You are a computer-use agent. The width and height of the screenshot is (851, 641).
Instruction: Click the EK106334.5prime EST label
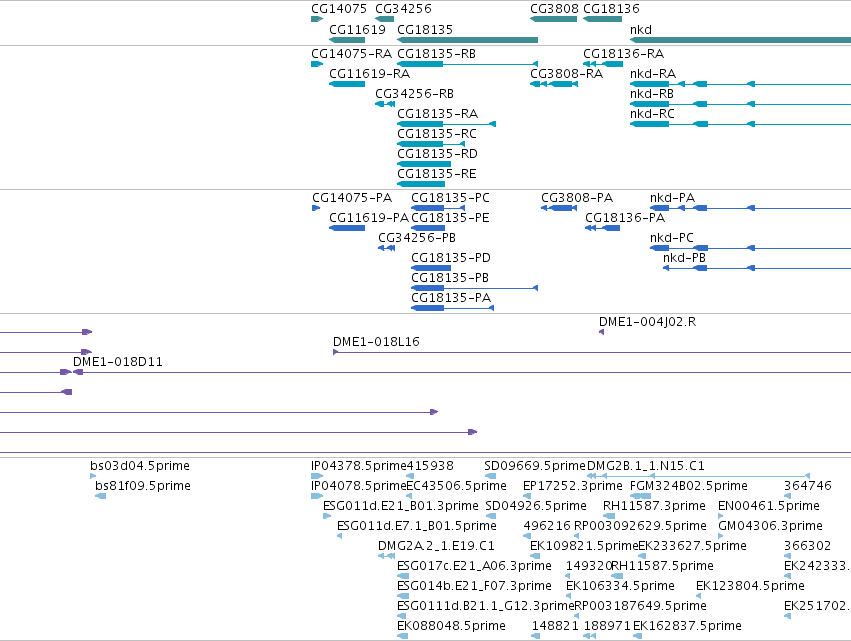(x=620, y=587)
